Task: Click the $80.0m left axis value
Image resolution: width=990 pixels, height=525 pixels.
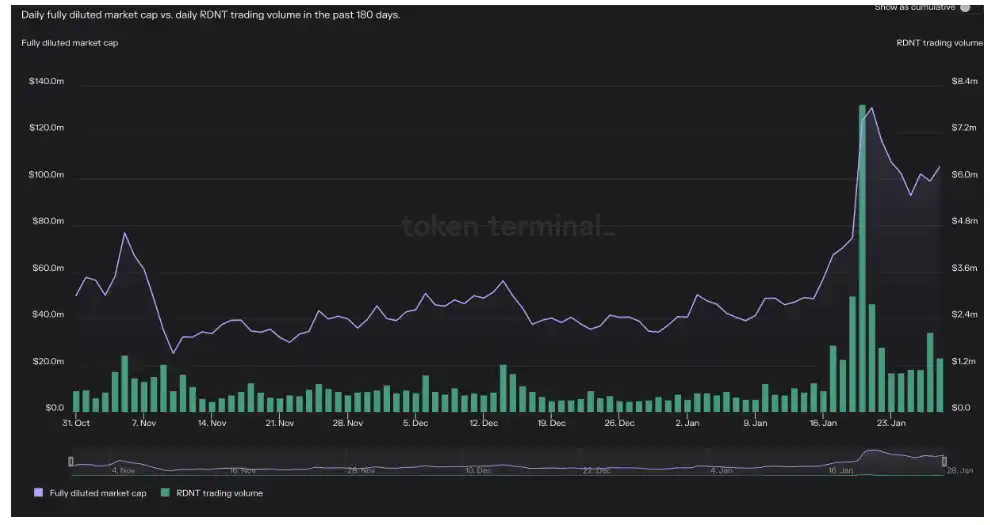Action: (x=48, y=221)
